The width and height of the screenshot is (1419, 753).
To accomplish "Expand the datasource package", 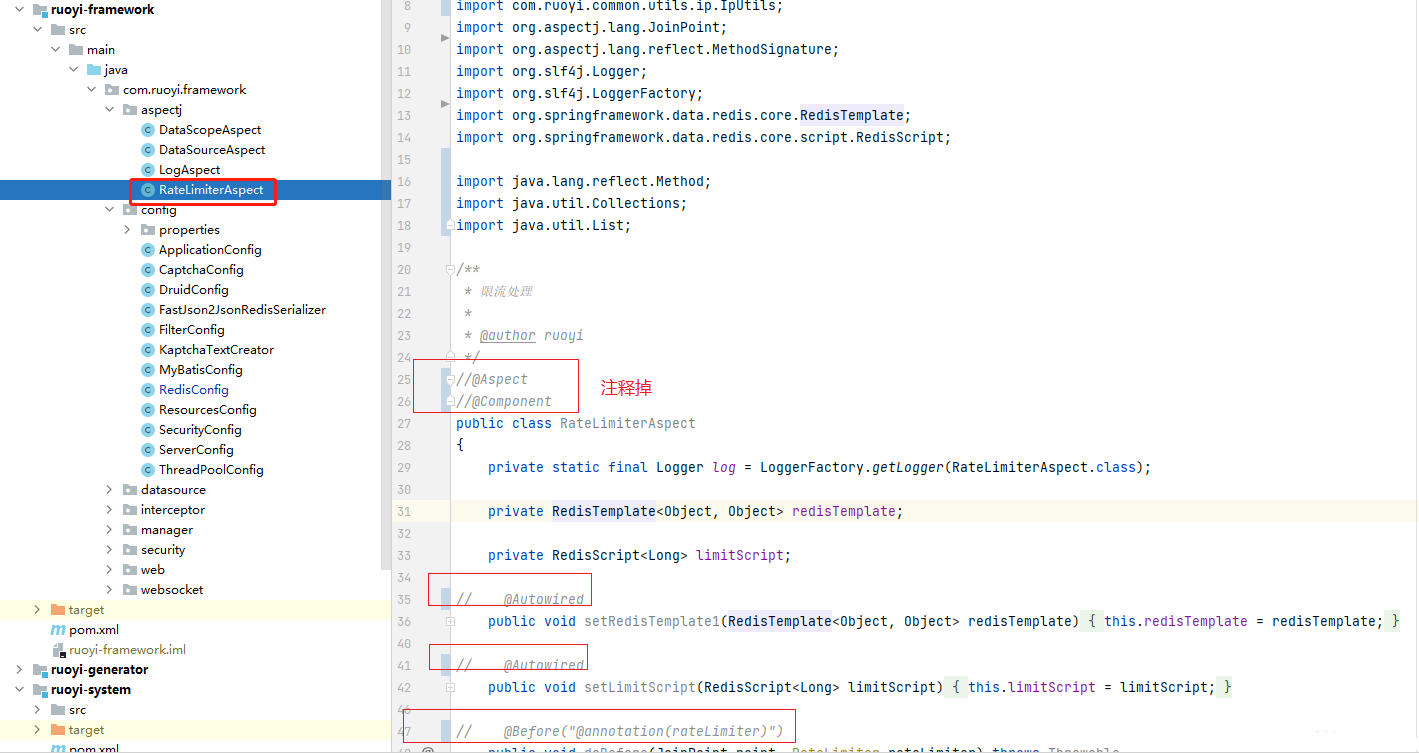I will [109, 490].
